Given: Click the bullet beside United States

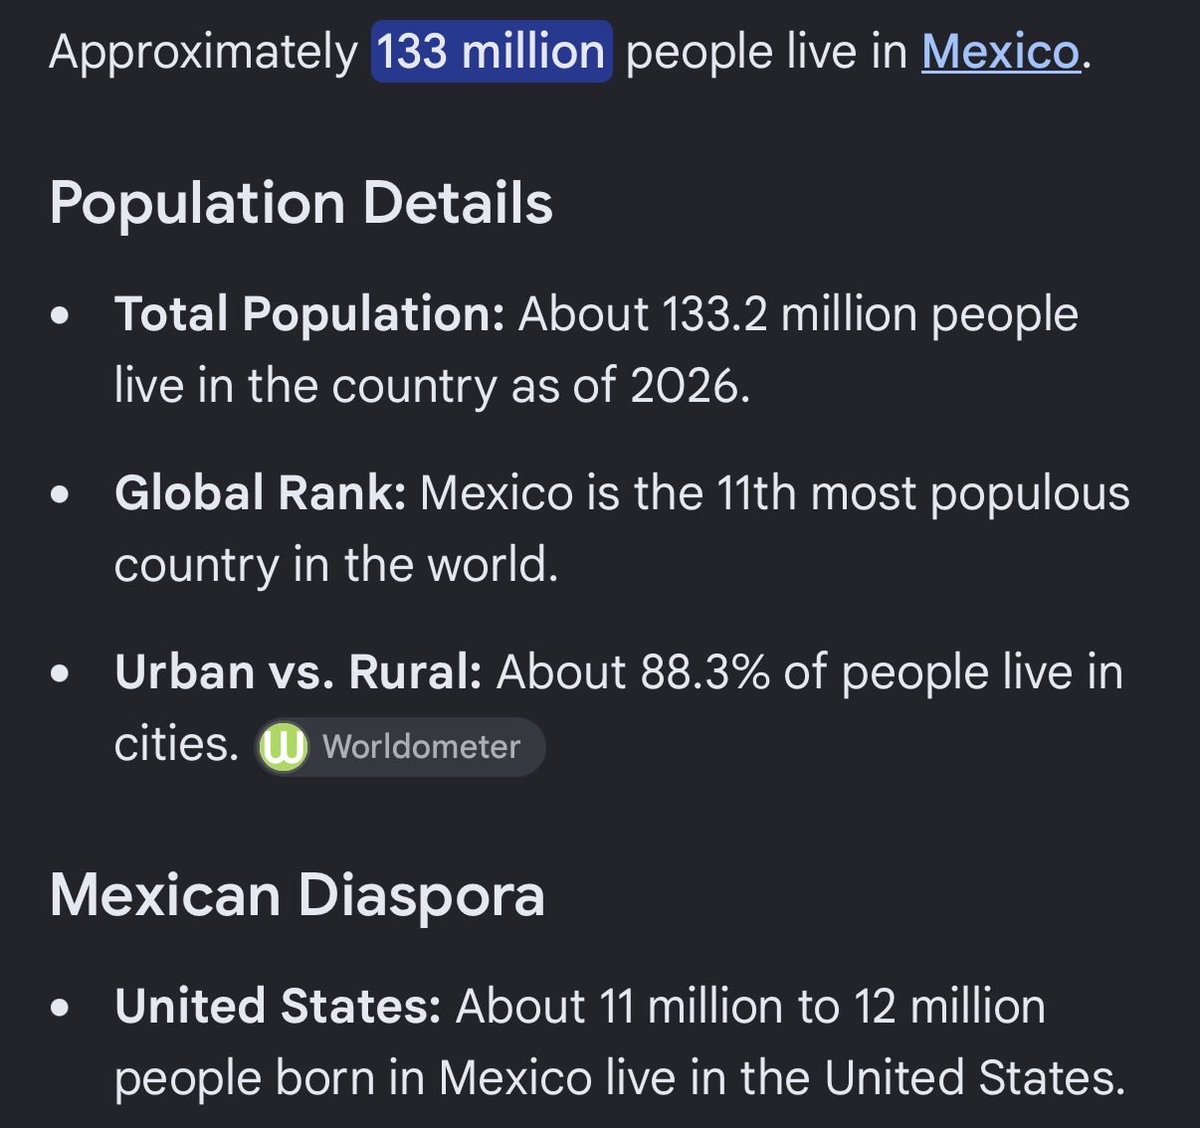Looking at the screenshot, I should [x=60, y=1008].
